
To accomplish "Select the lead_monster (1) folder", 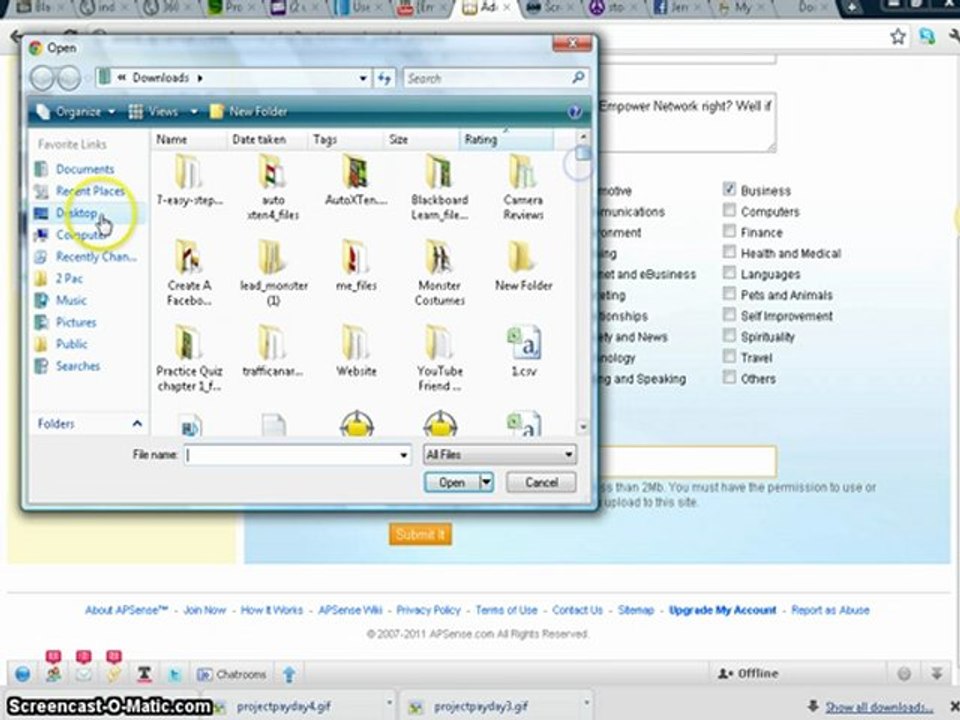I will [x=273, y=273].
